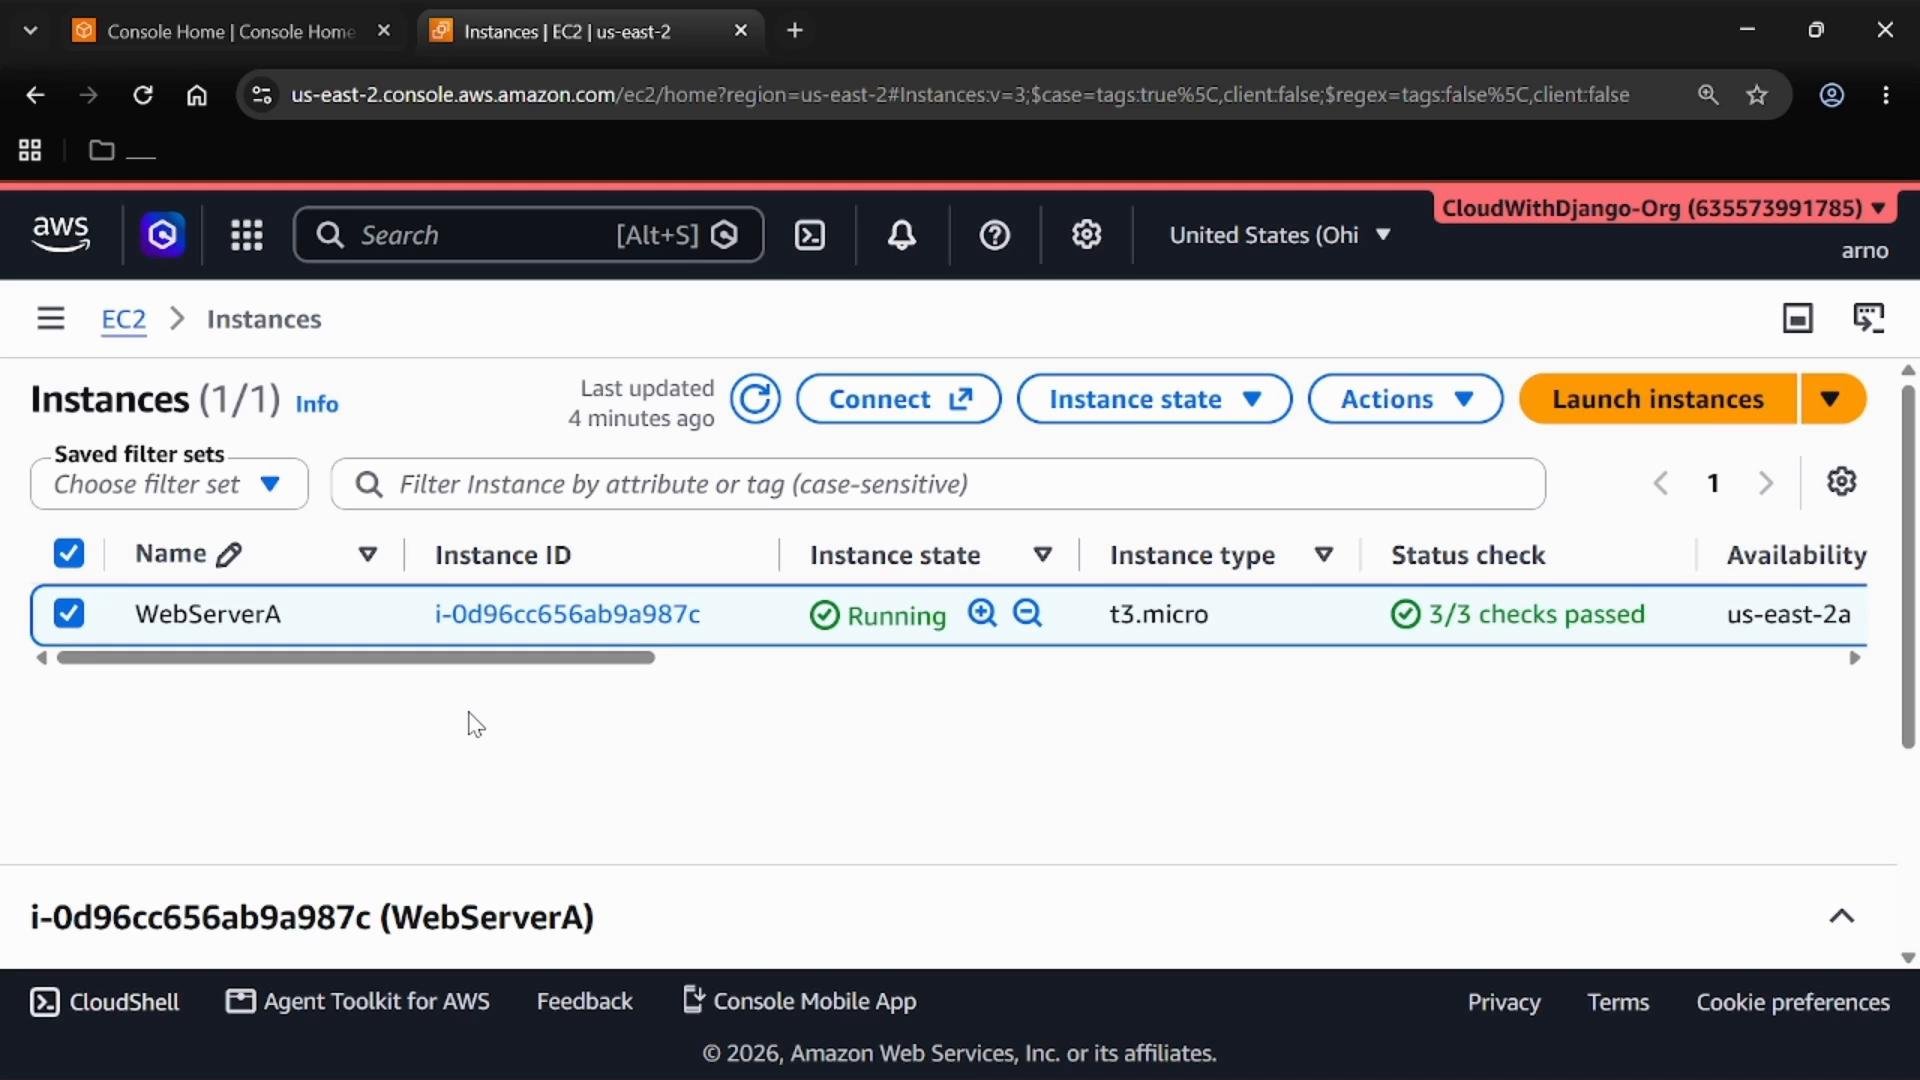Close the Console Home tab
1920x1080 pixels.
click(x=384, y=31)
